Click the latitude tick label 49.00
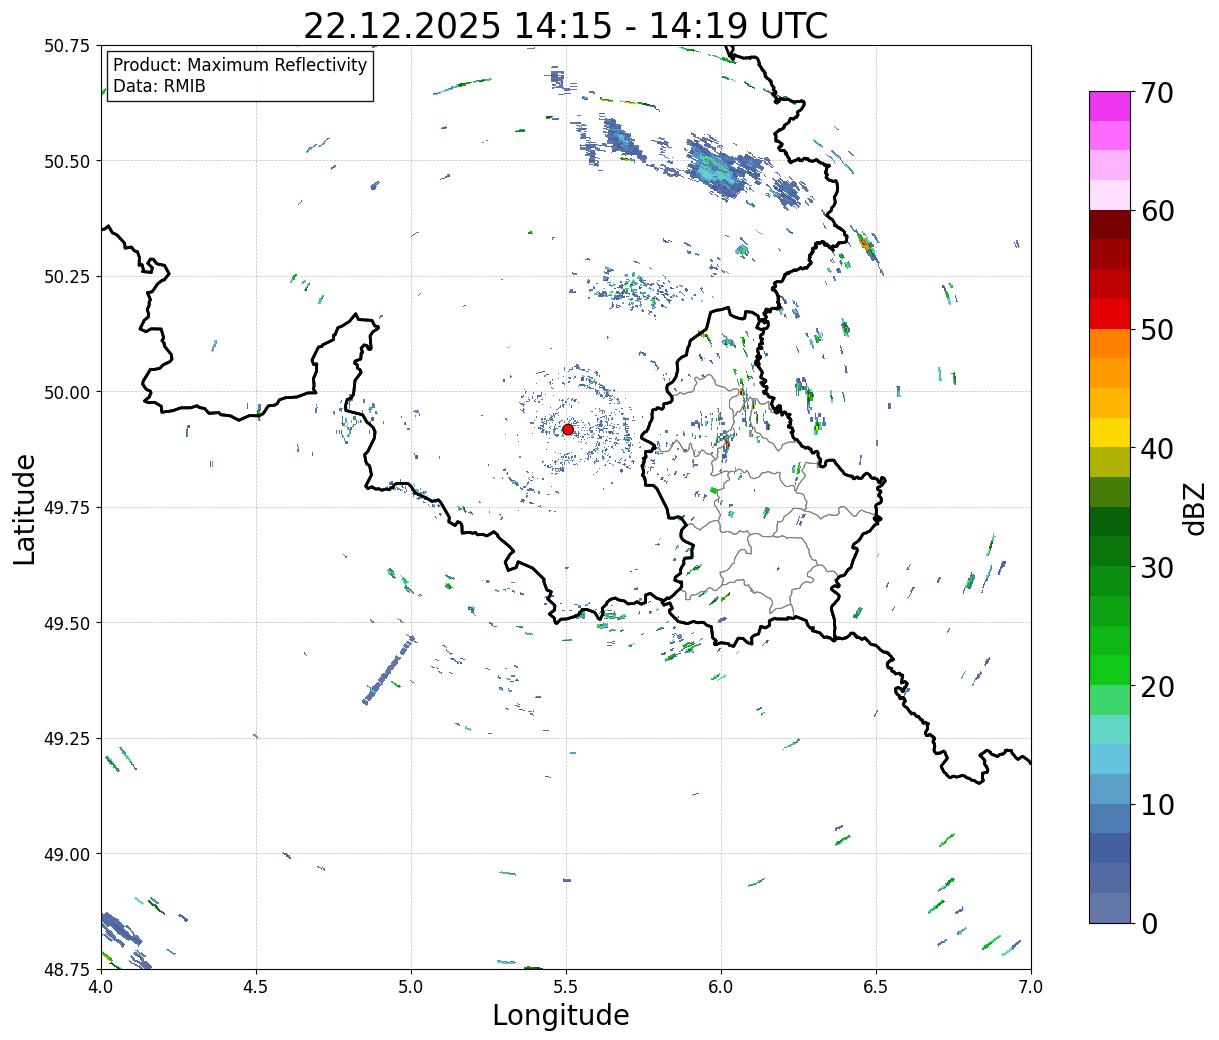 [67, 854]
